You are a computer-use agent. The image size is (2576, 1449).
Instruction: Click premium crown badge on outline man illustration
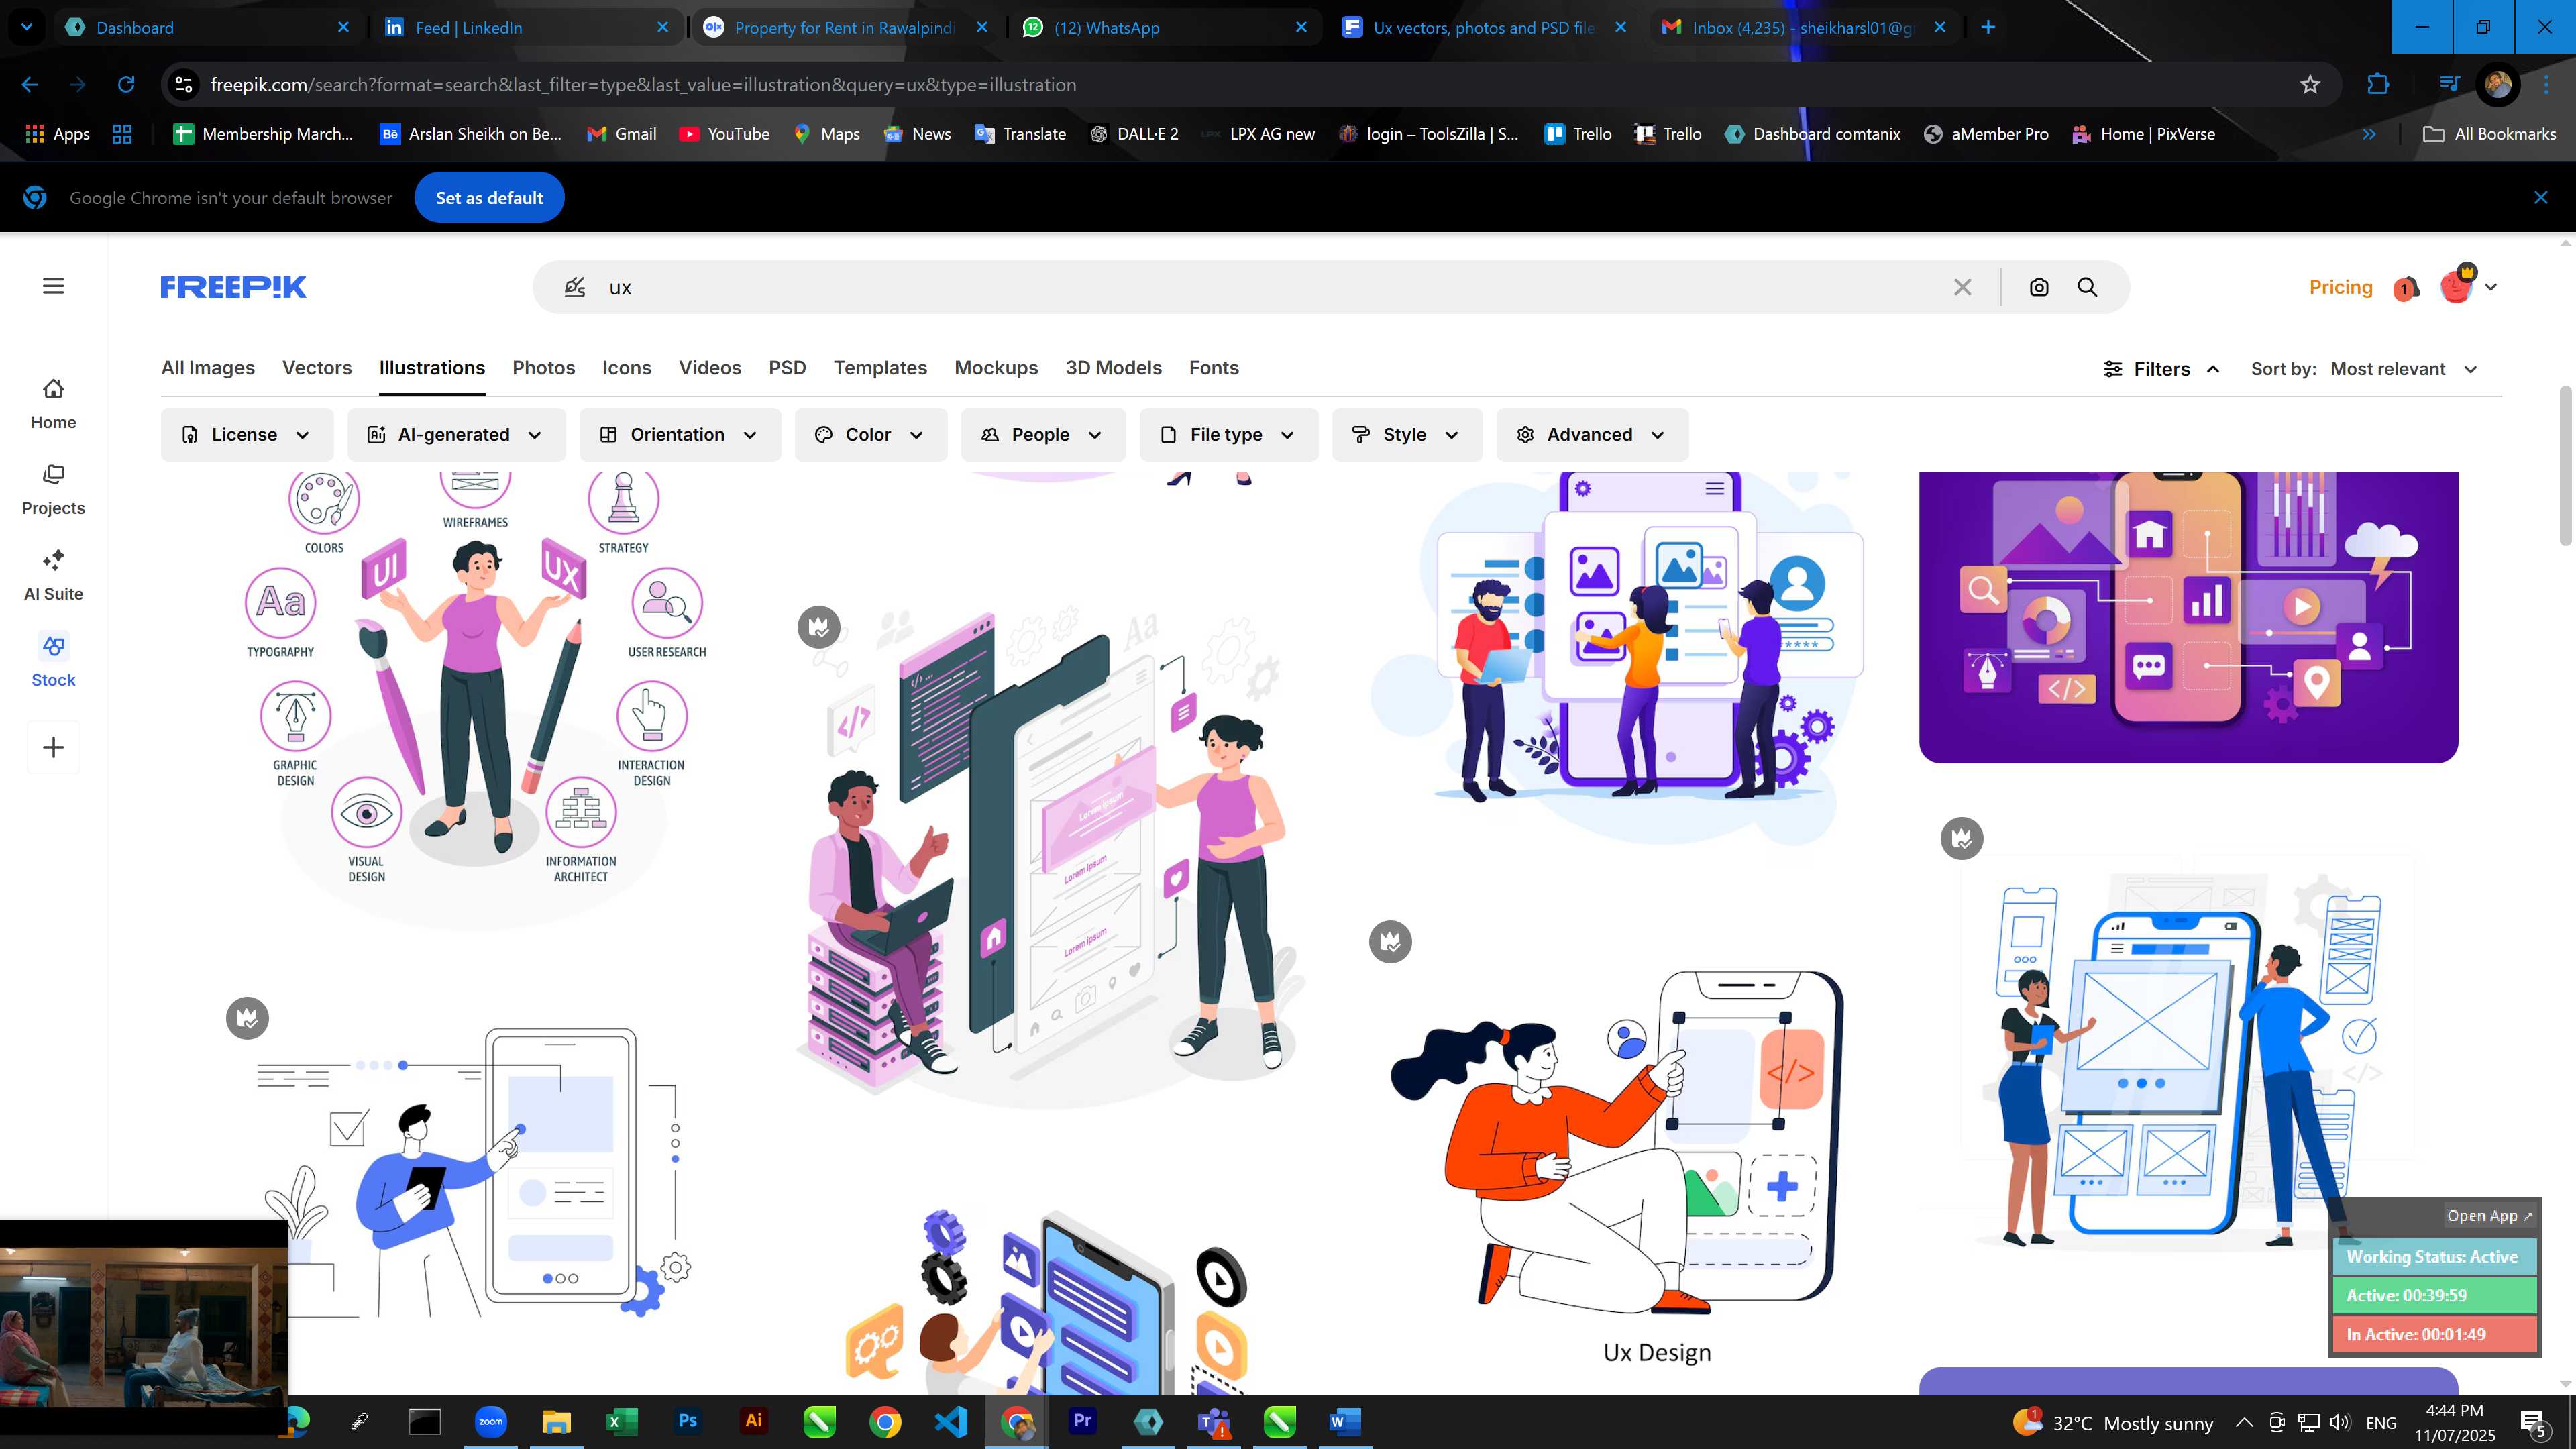248,1018
